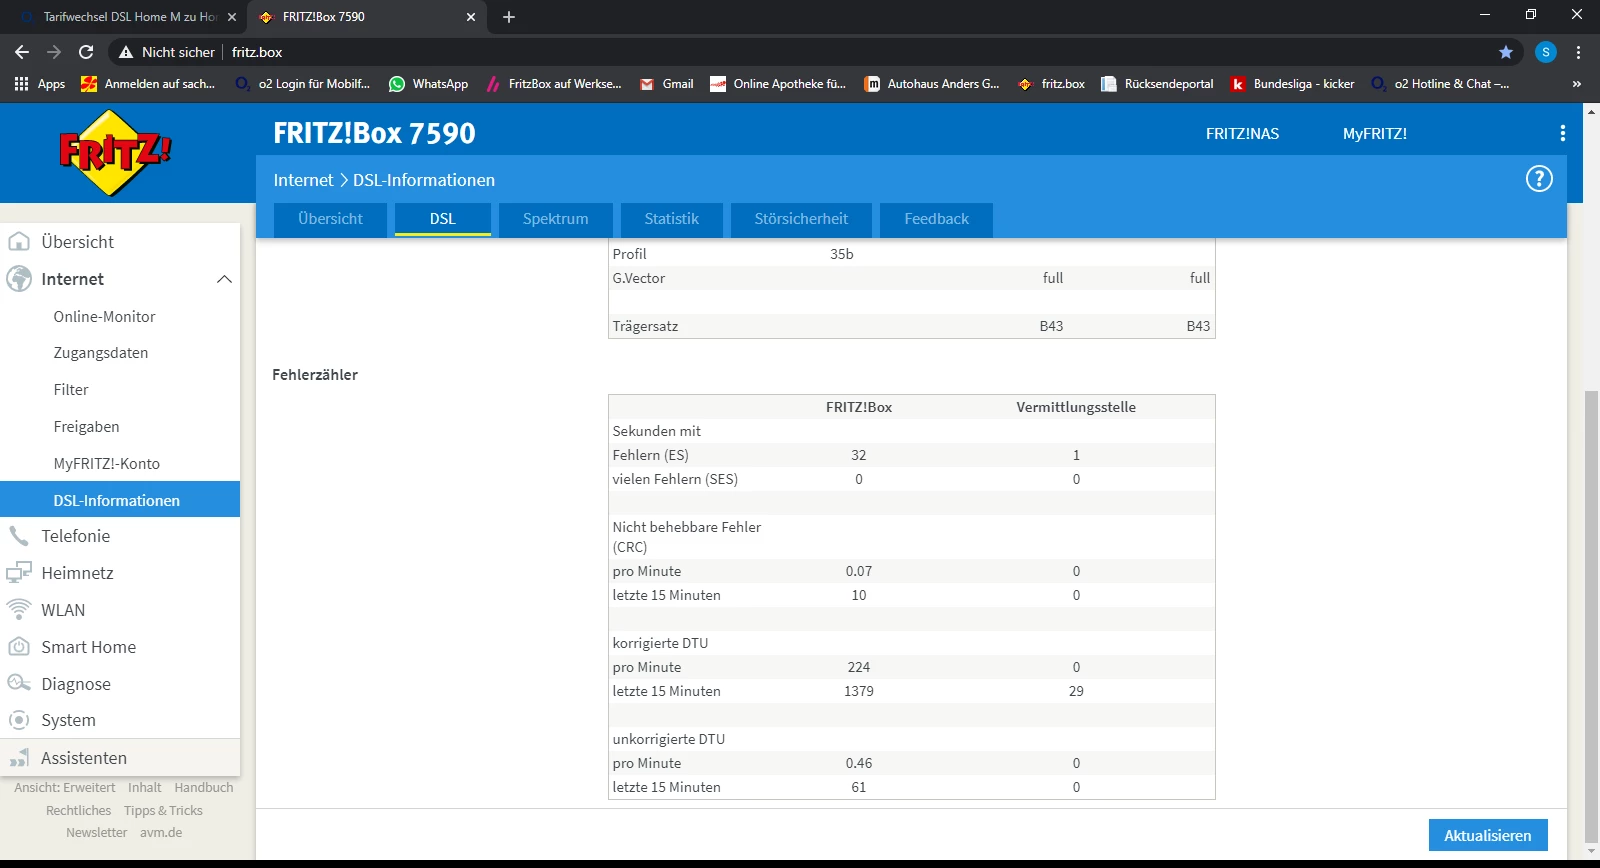Show more bookmarks with double chevron

(x=1577, y=84)
